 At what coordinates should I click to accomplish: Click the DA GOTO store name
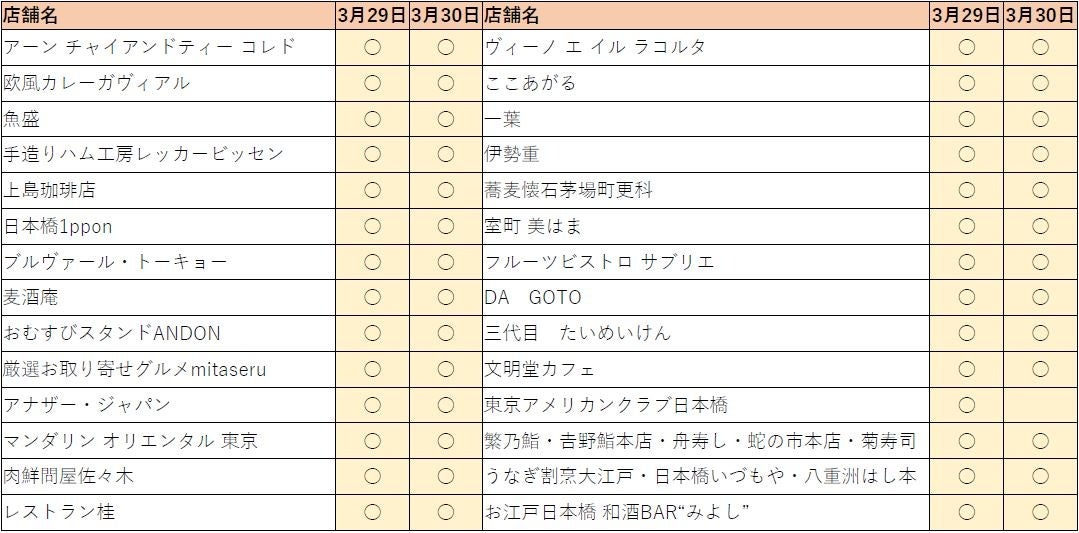point(533,297)
